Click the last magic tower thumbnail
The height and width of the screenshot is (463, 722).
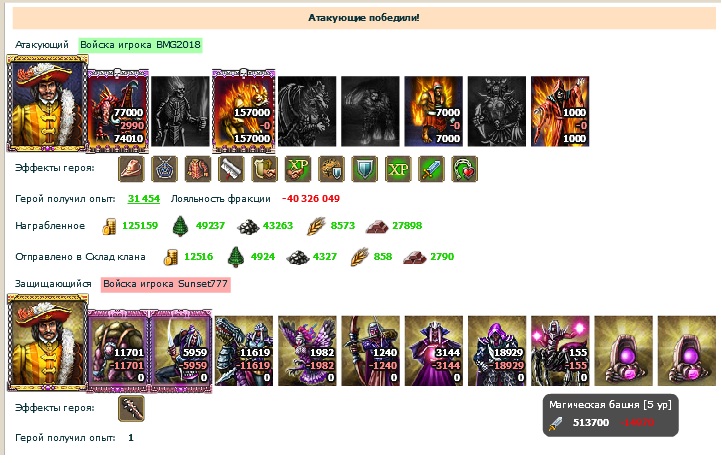687,351
